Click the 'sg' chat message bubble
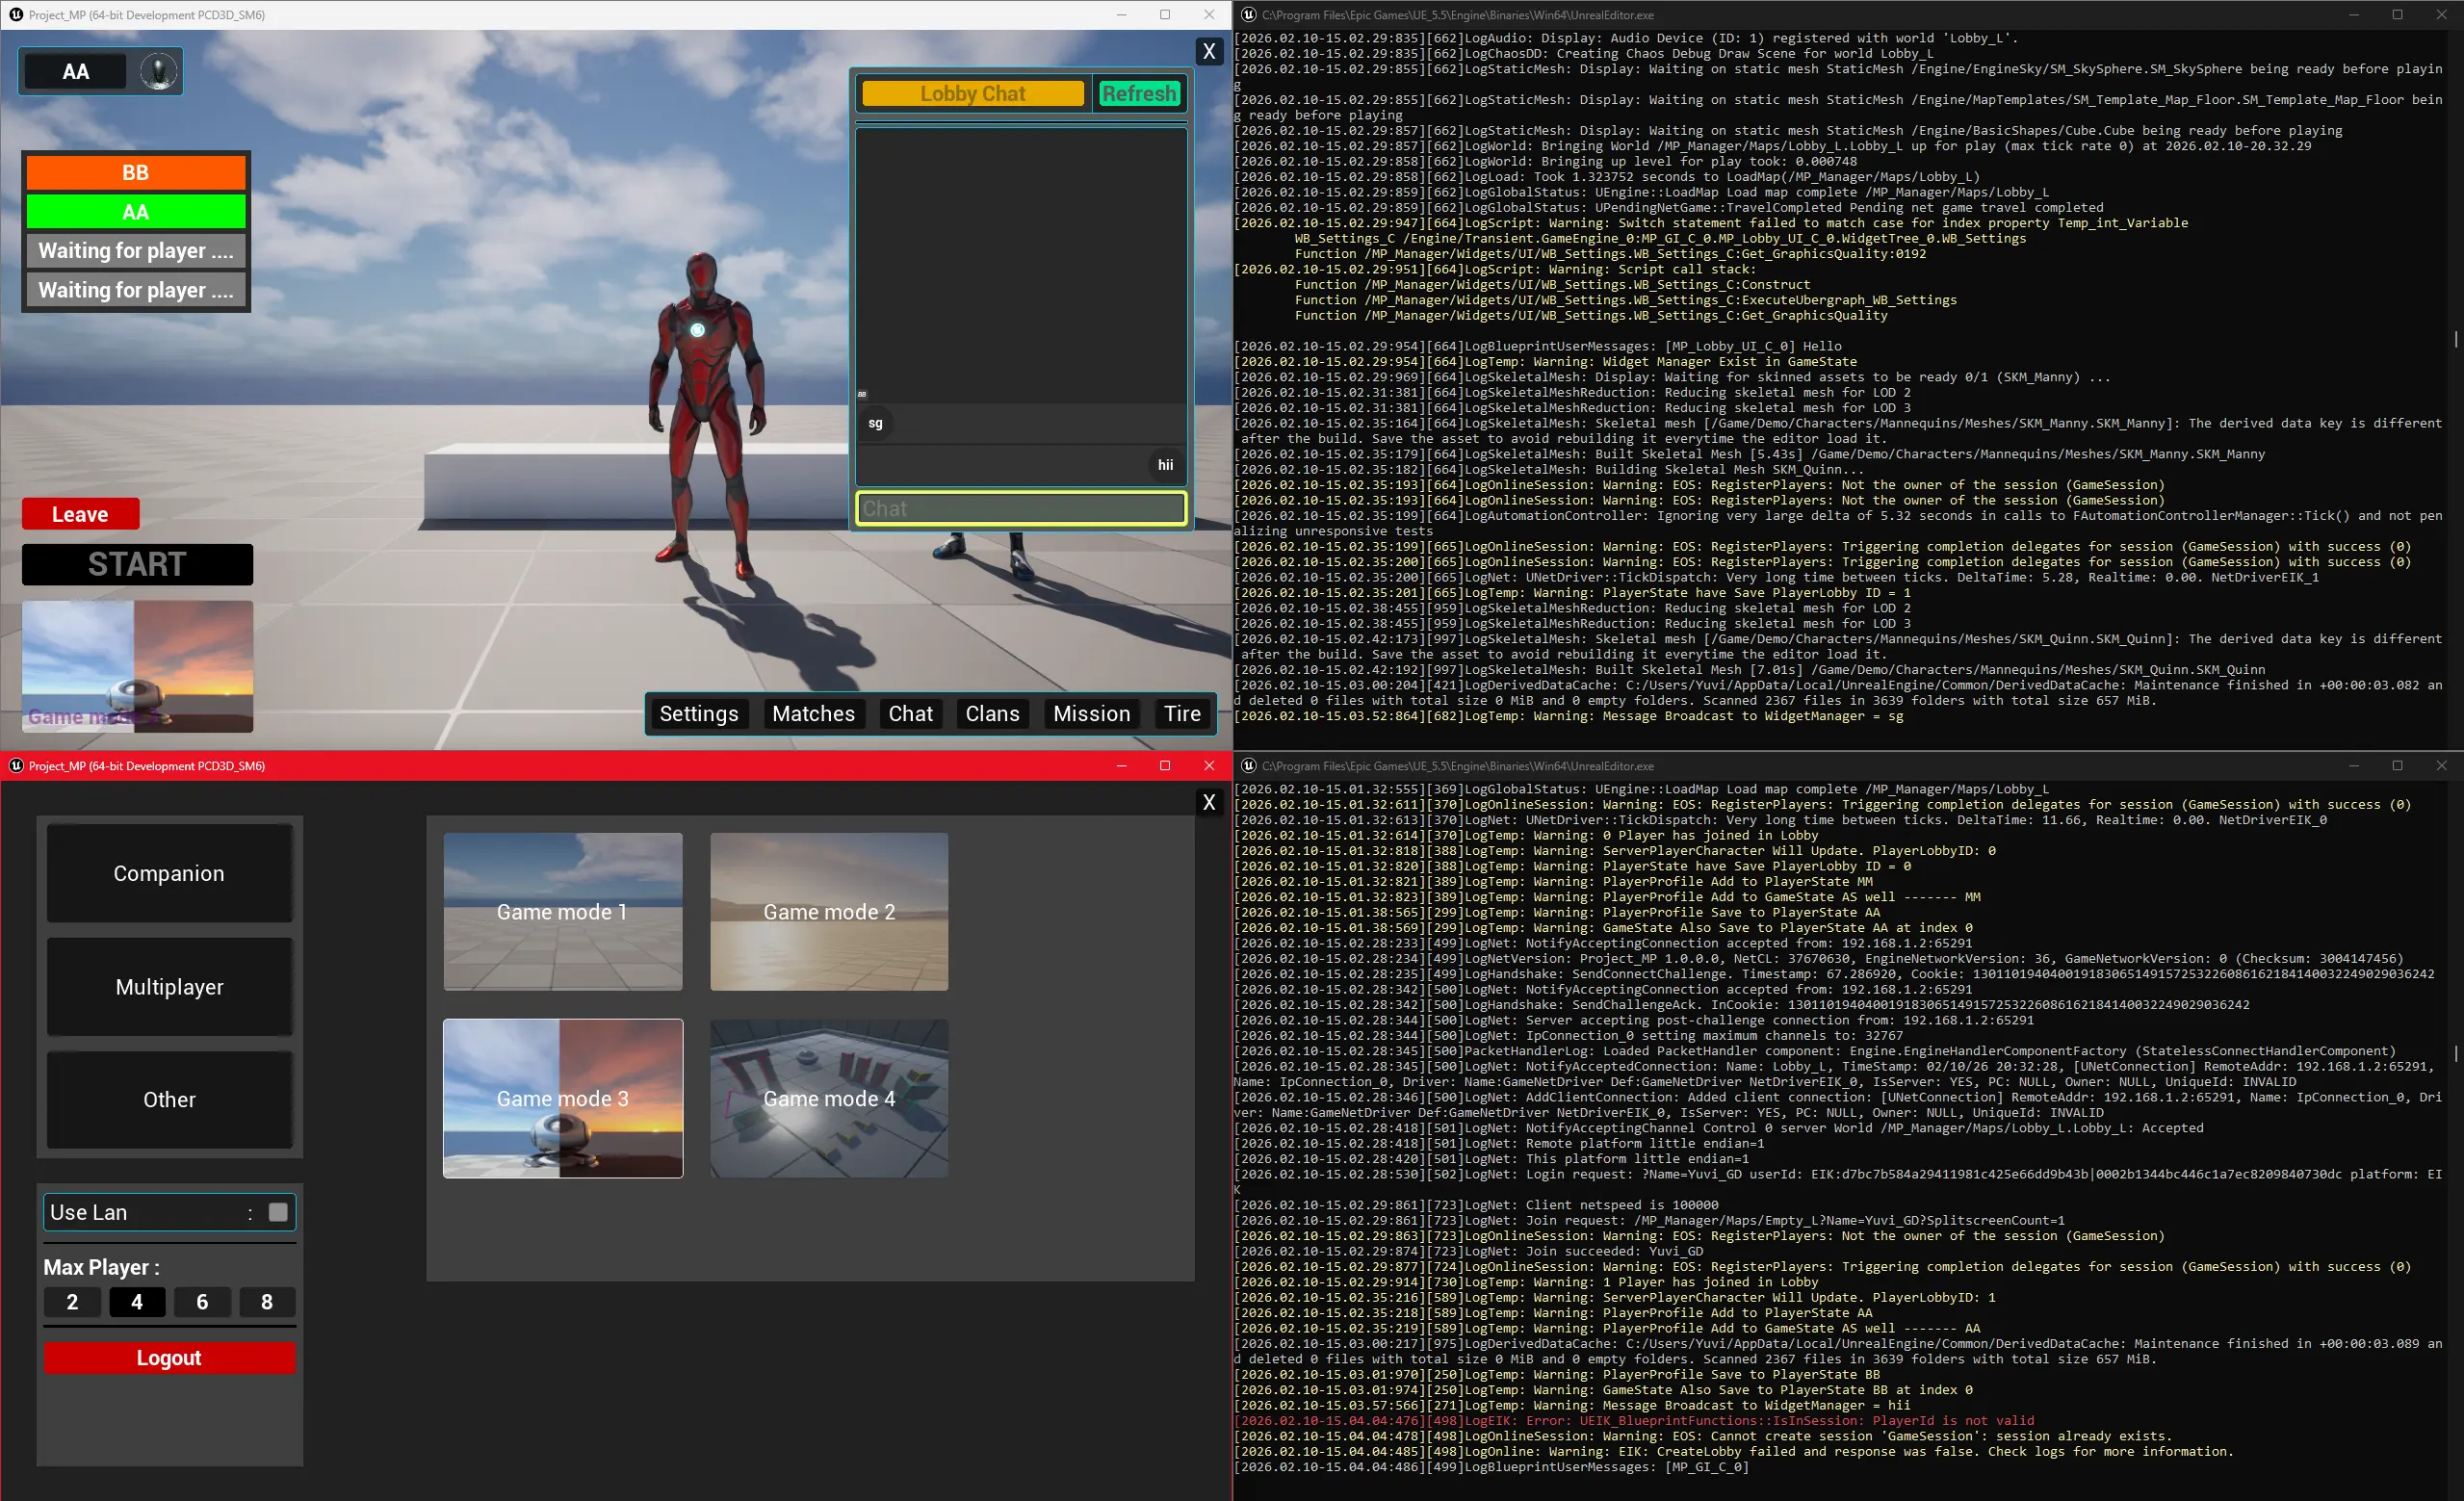This screenshot has height=1501, width=2464. 875,423
